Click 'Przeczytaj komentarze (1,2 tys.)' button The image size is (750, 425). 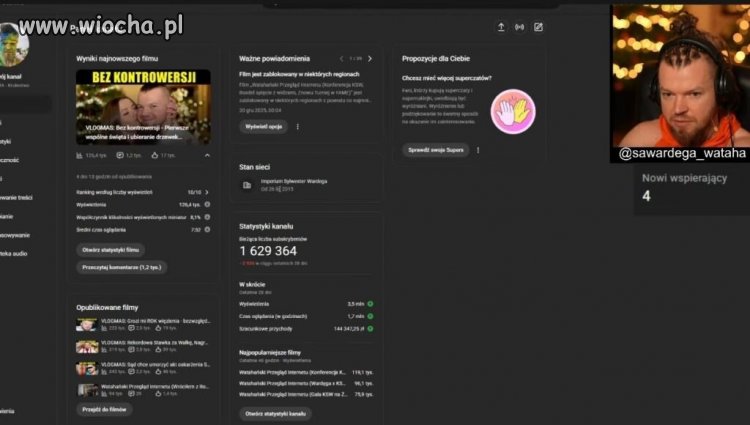tap(121, 267)
